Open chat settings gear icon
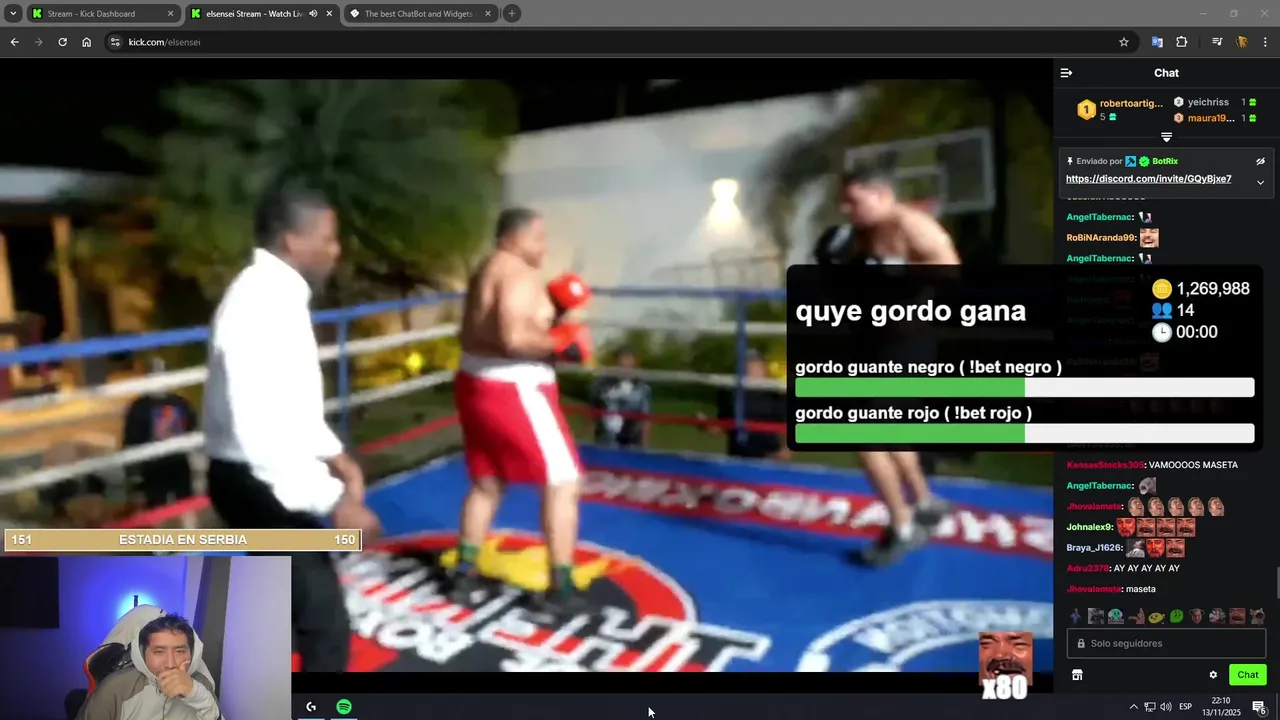Image resolution: width=1280 pixels, height=720 pixels. (1213, 675)
